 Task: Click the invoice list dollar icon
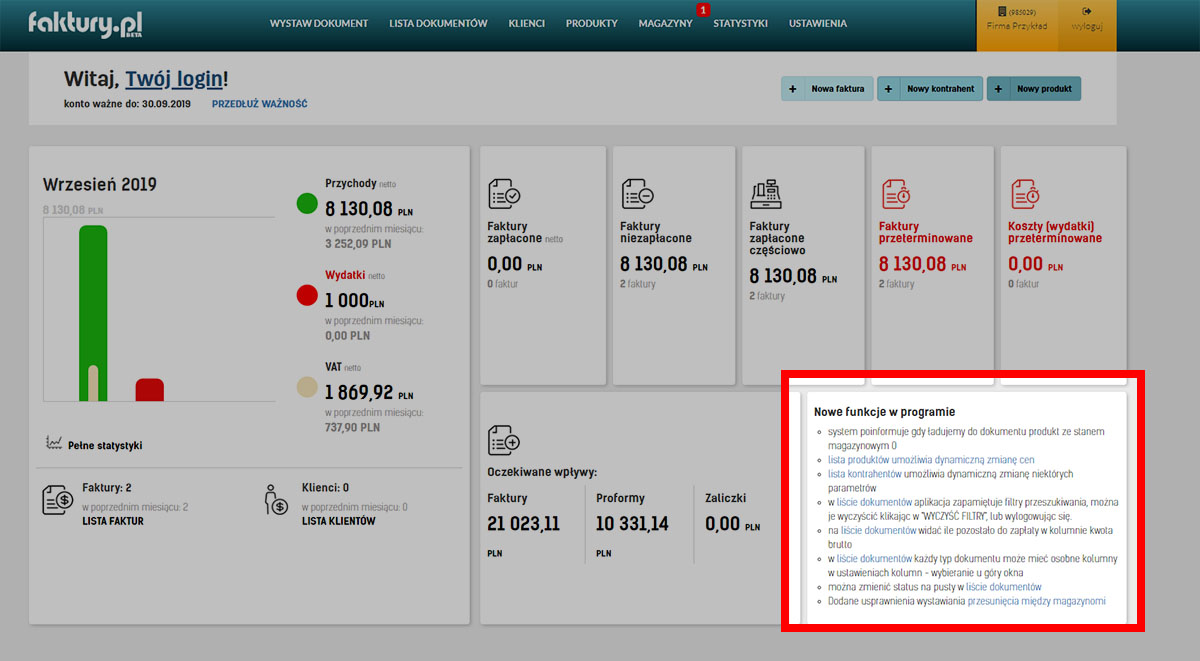pyautogui.click(x=55, y=499)
